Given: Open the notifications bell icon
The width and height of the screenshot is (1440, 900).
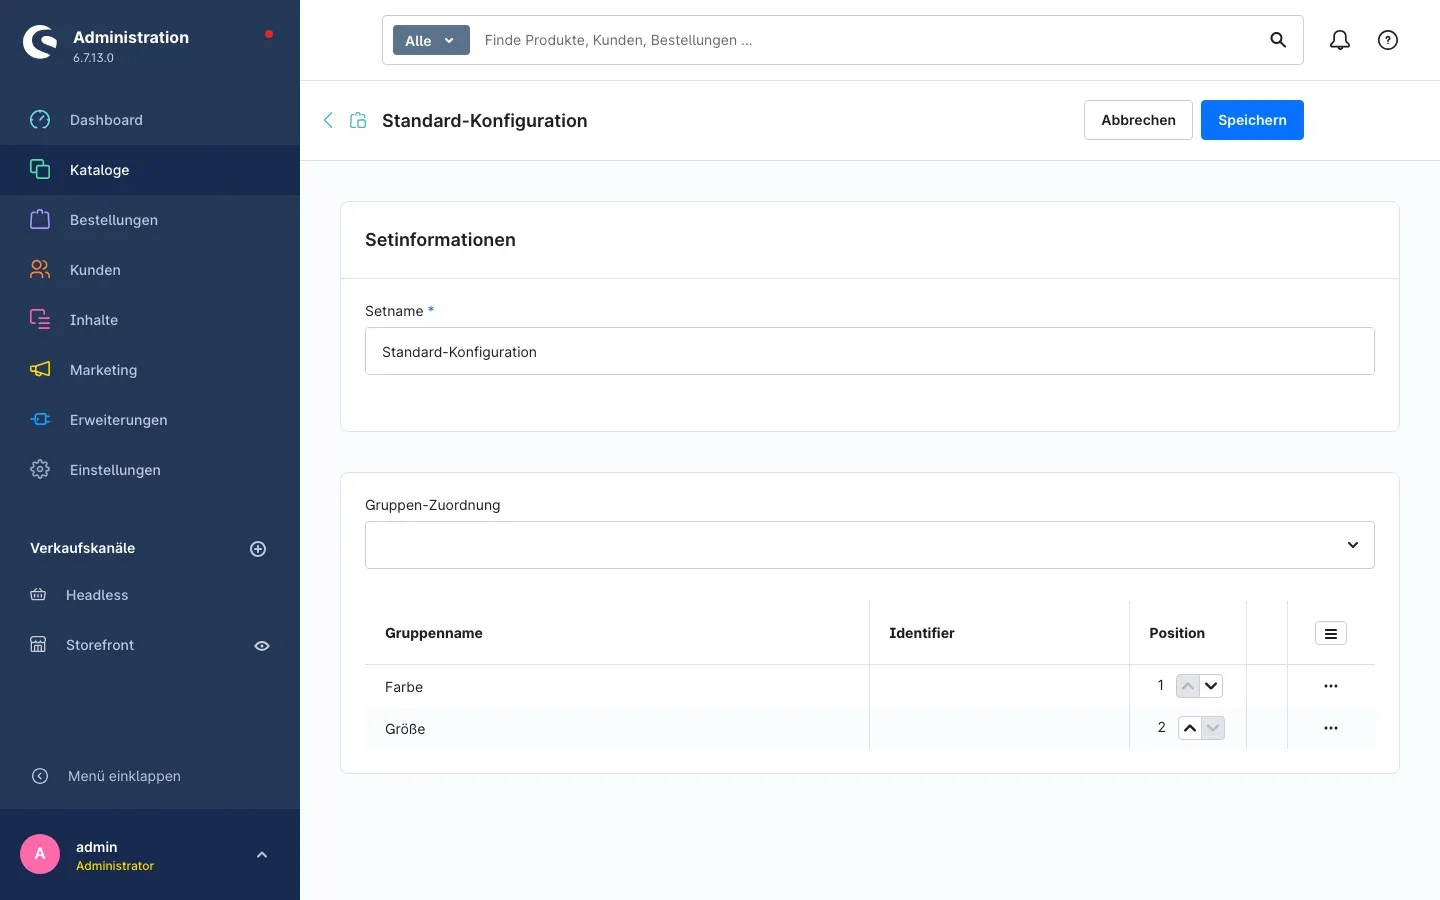Looking at the screenshot, I should click(x=1340, y=40).
